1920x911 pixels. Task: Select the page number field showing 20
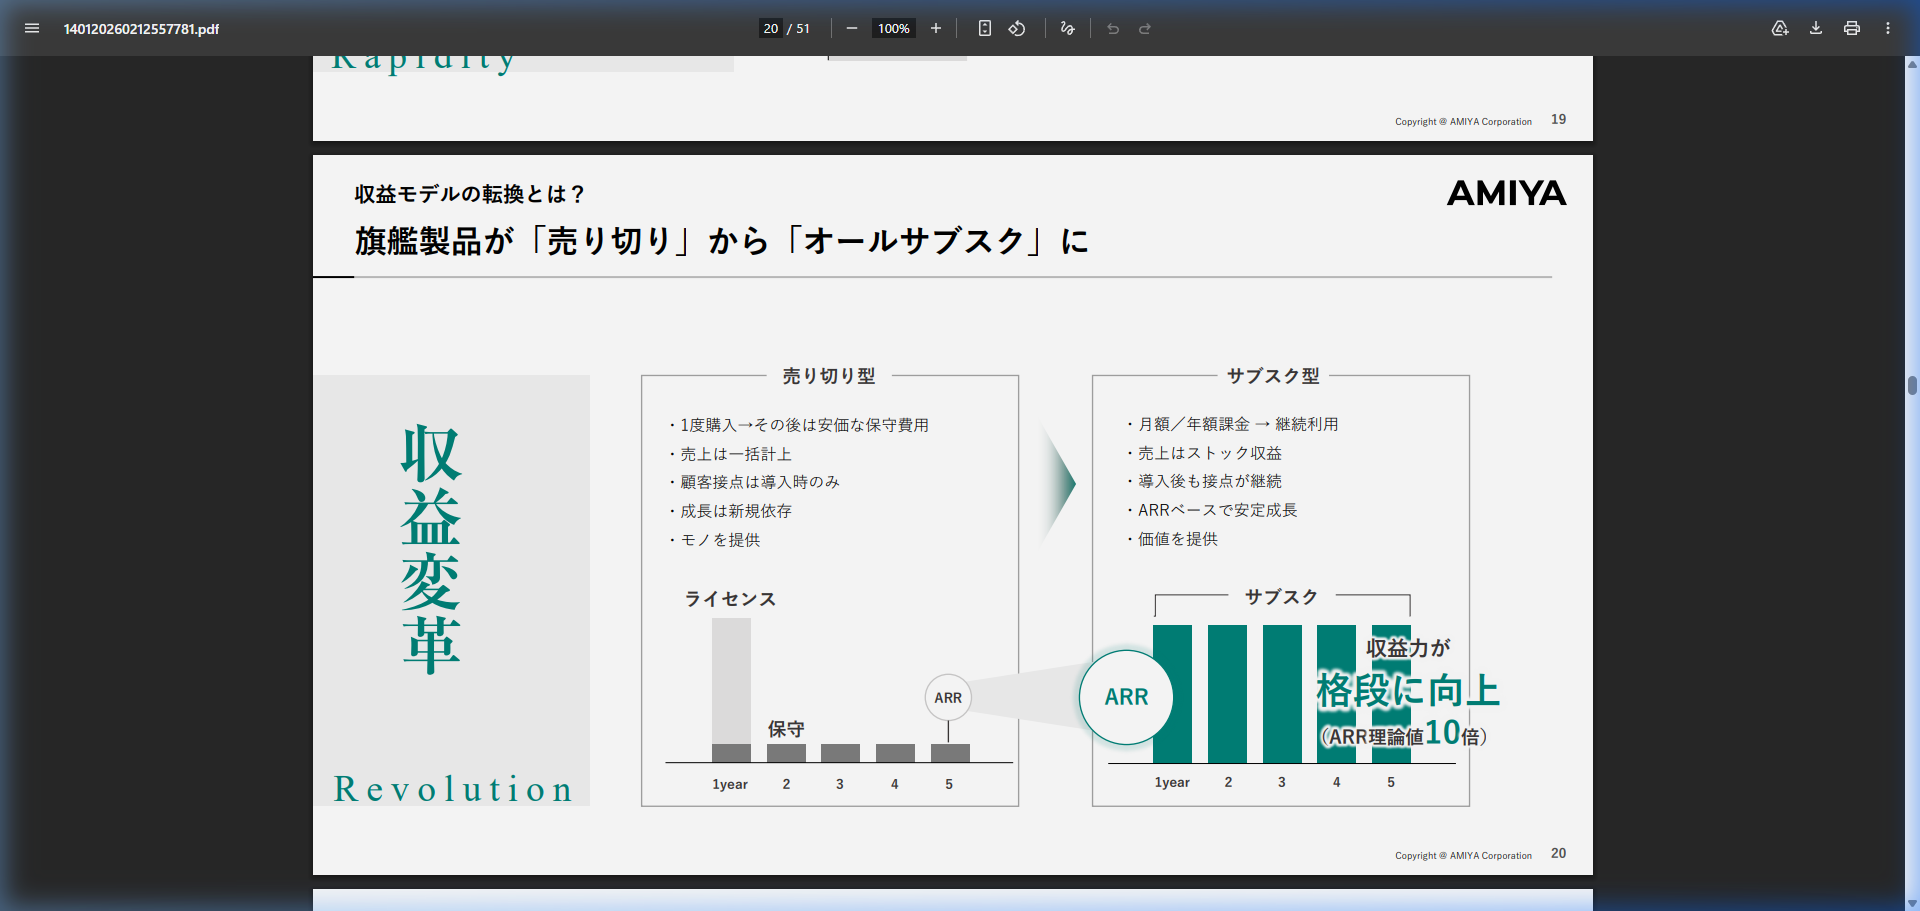pyautogui.click(x=769, y=28)
